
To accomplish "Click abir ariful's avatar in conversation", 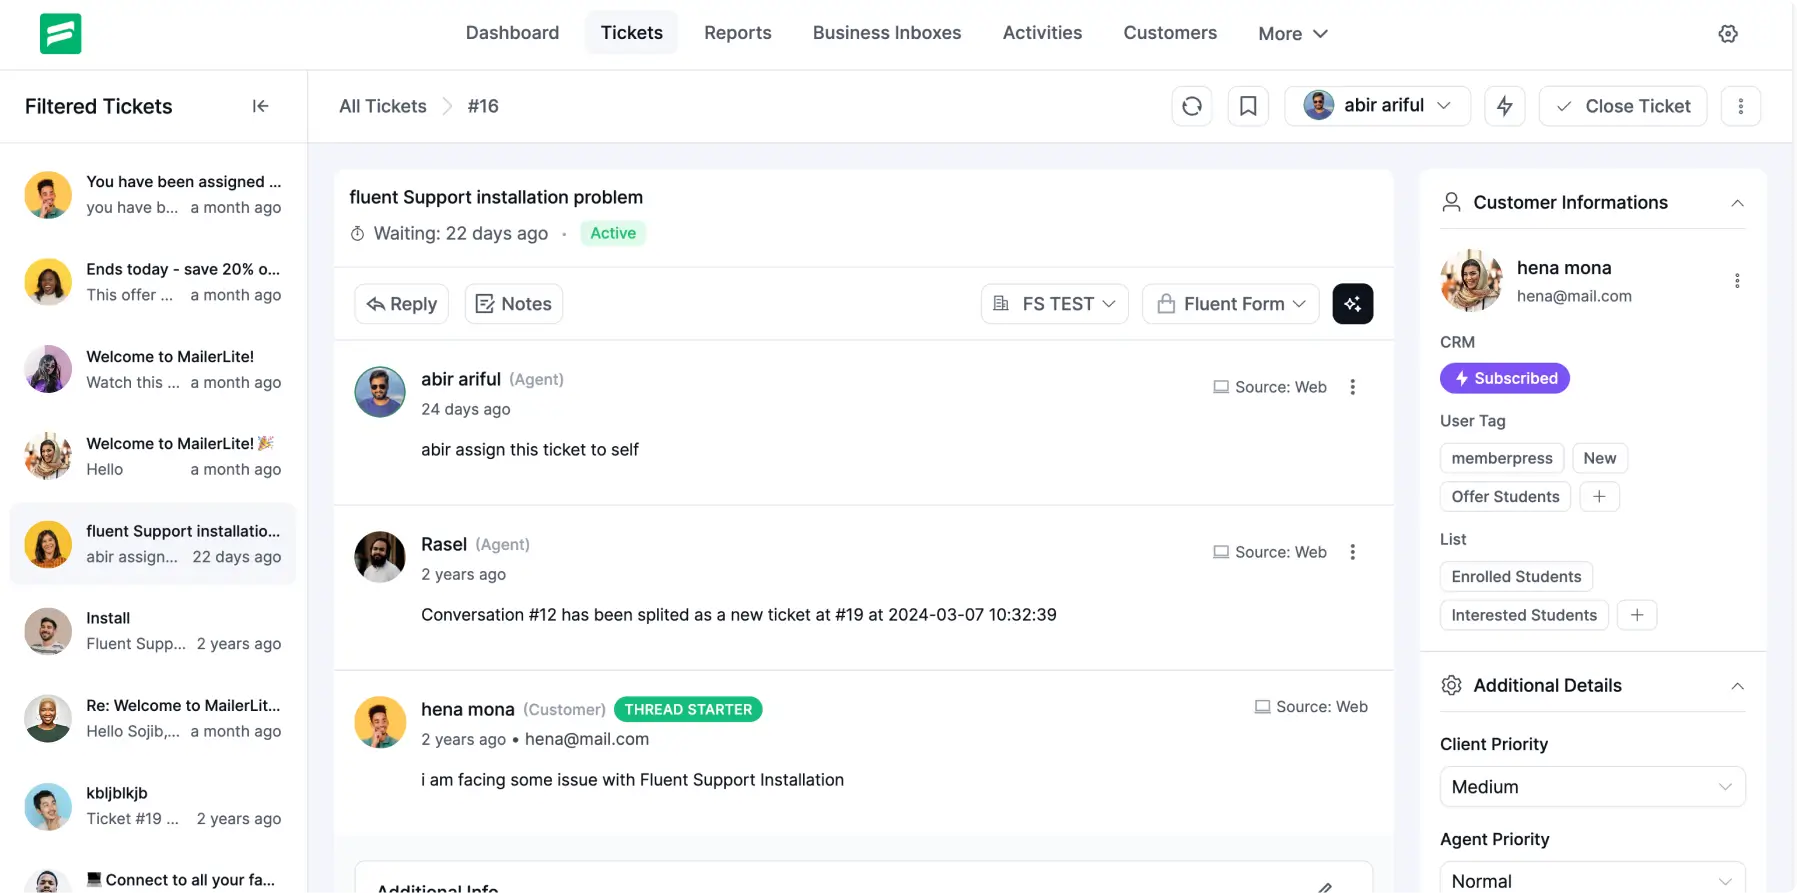I will click(x=380, y=392).
